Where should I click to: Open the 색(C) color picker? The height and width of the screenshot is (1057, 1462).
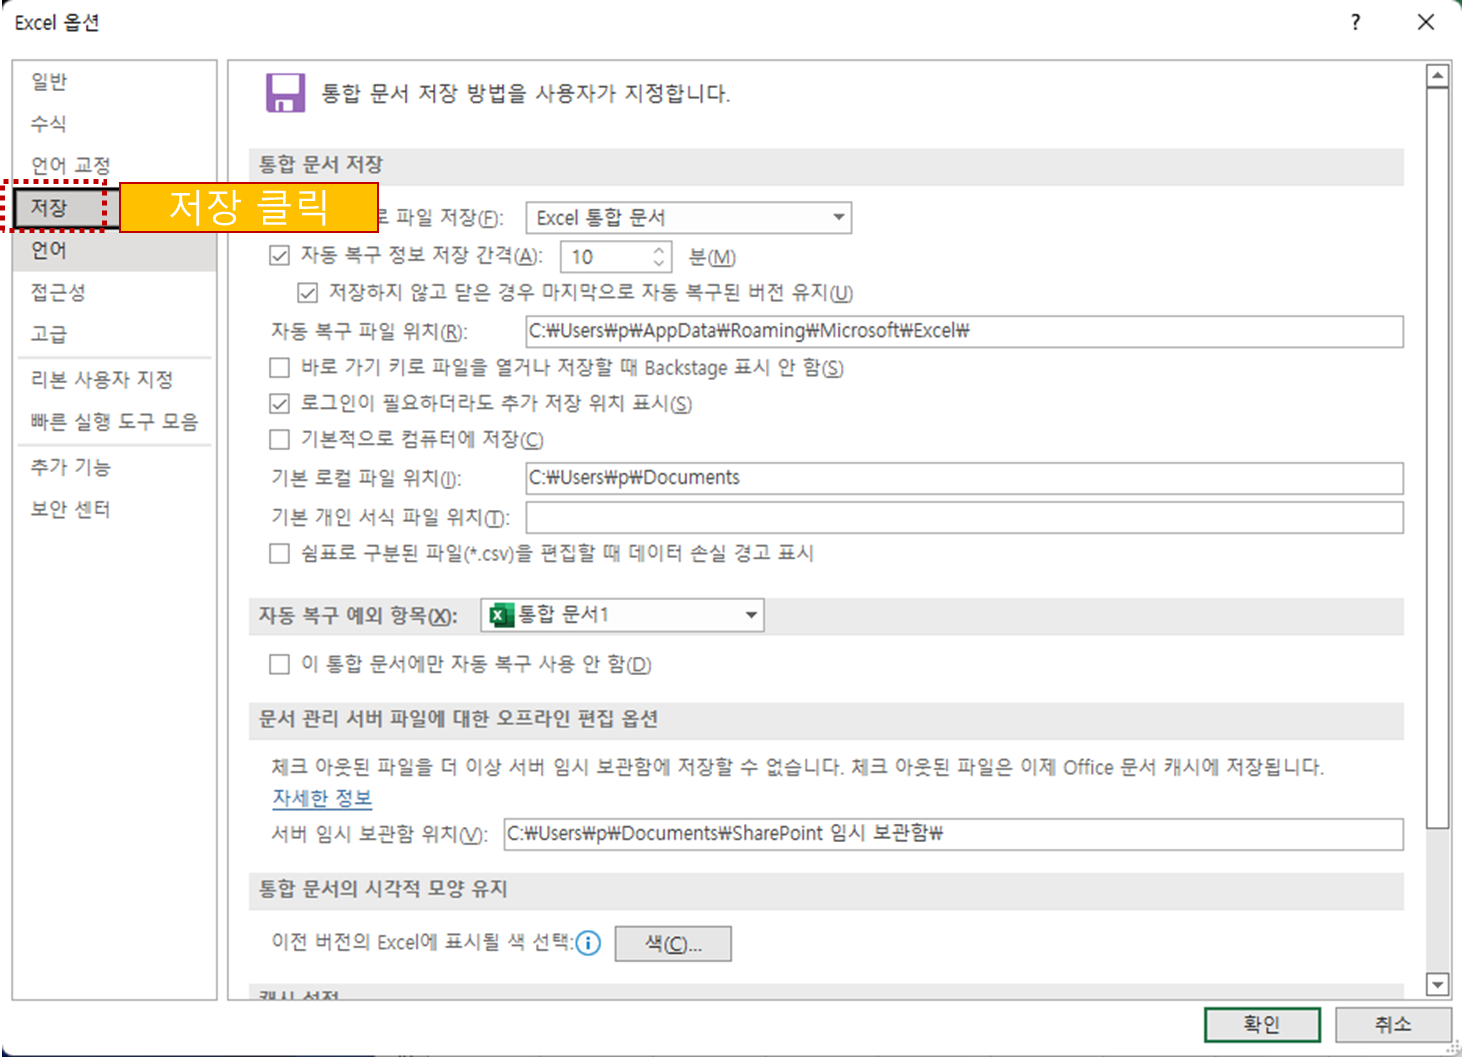click(x=672, y=943)
